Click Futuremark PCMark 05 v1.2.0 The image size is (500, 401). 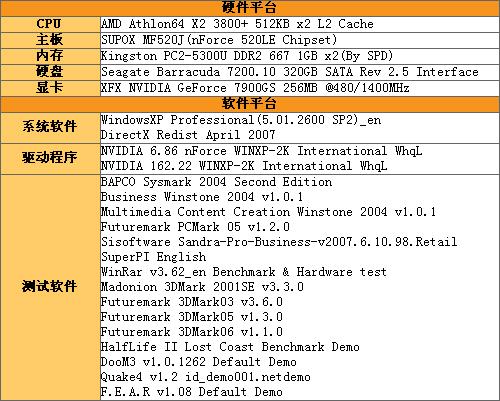195,227
